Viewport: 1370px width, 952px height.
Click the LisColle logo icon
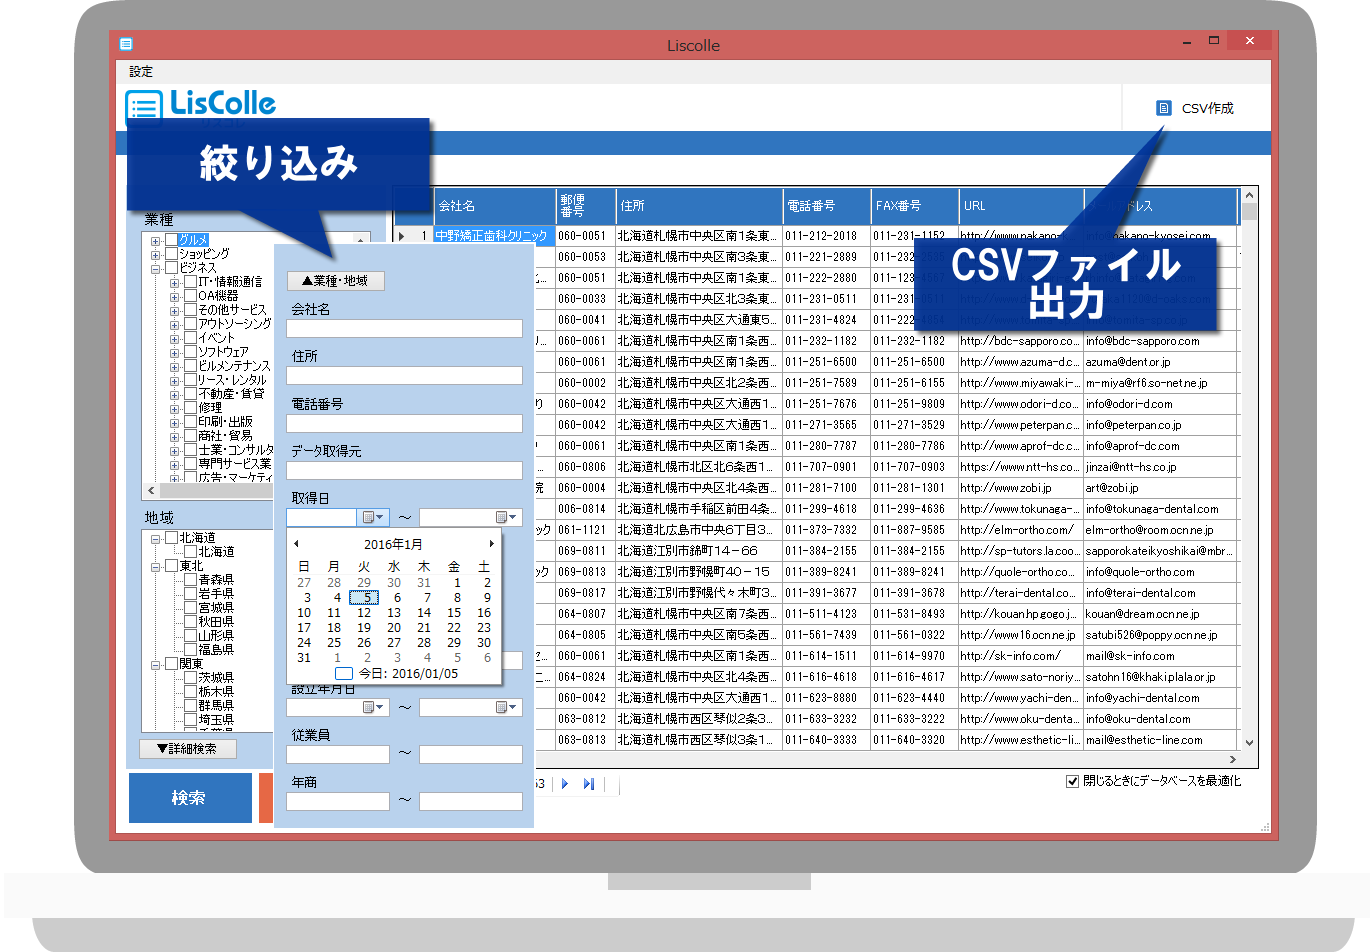pyautogui.click(x=144, y=106)
